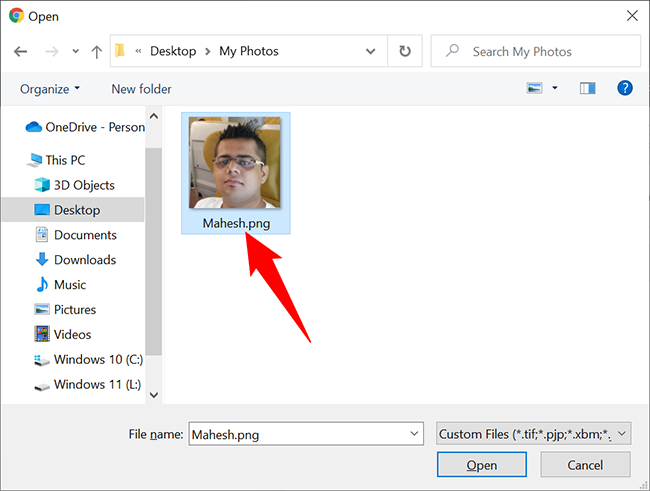The height and width of the screenshot is (491, 650).
Task: Click the Mahesh.png file name label
Action: coord(236,223)
